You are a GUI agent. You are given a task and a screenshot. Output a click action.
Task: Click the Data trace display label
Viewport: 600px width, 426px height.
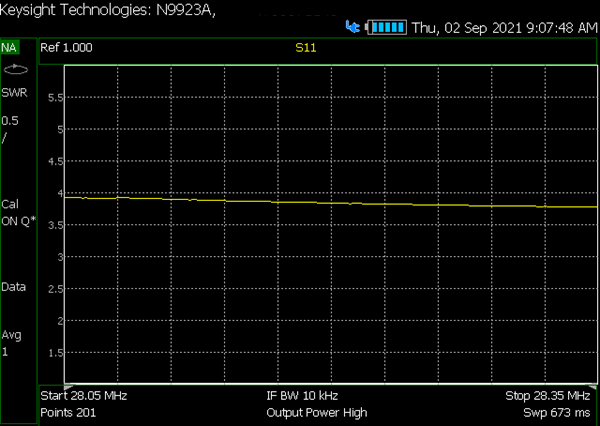click(14, 287)
